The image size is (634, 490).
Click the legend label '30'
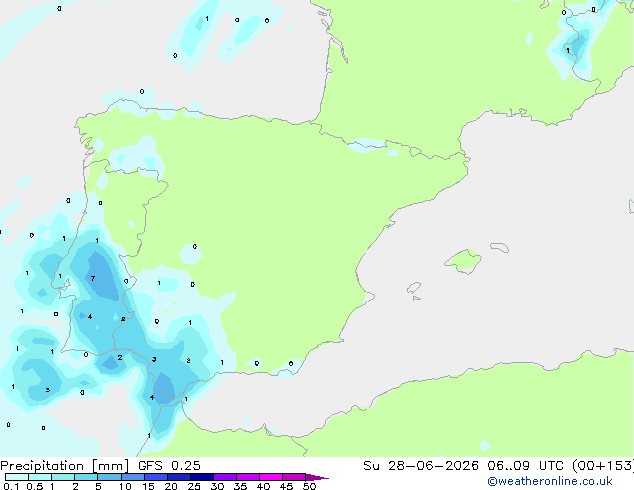click(217, 486)
